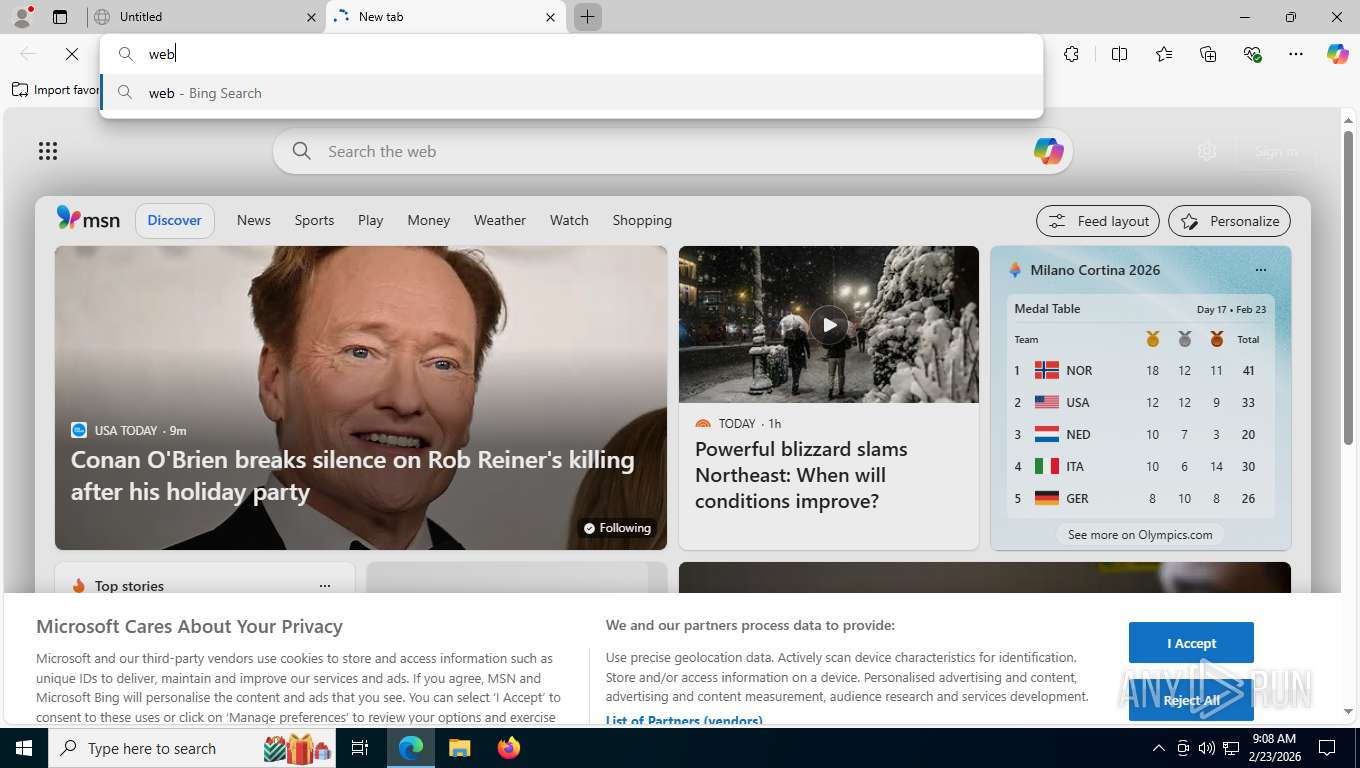Switch to the Play tab
The width and height of the screenshot is (1360, 768).
(371, 220)
